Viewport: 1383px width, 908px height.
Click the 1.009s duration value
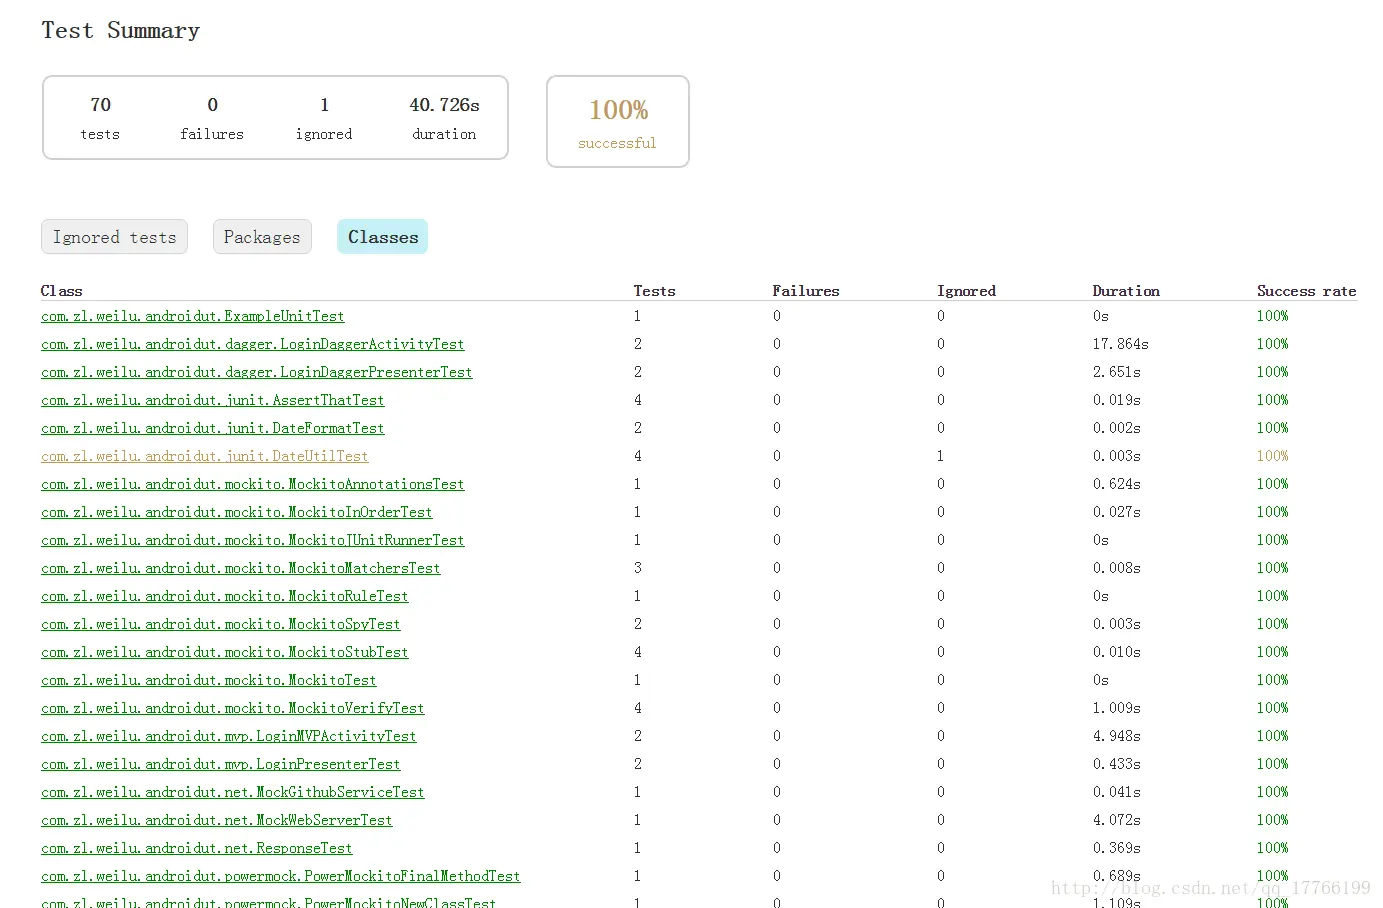(x=1116, y=708)
